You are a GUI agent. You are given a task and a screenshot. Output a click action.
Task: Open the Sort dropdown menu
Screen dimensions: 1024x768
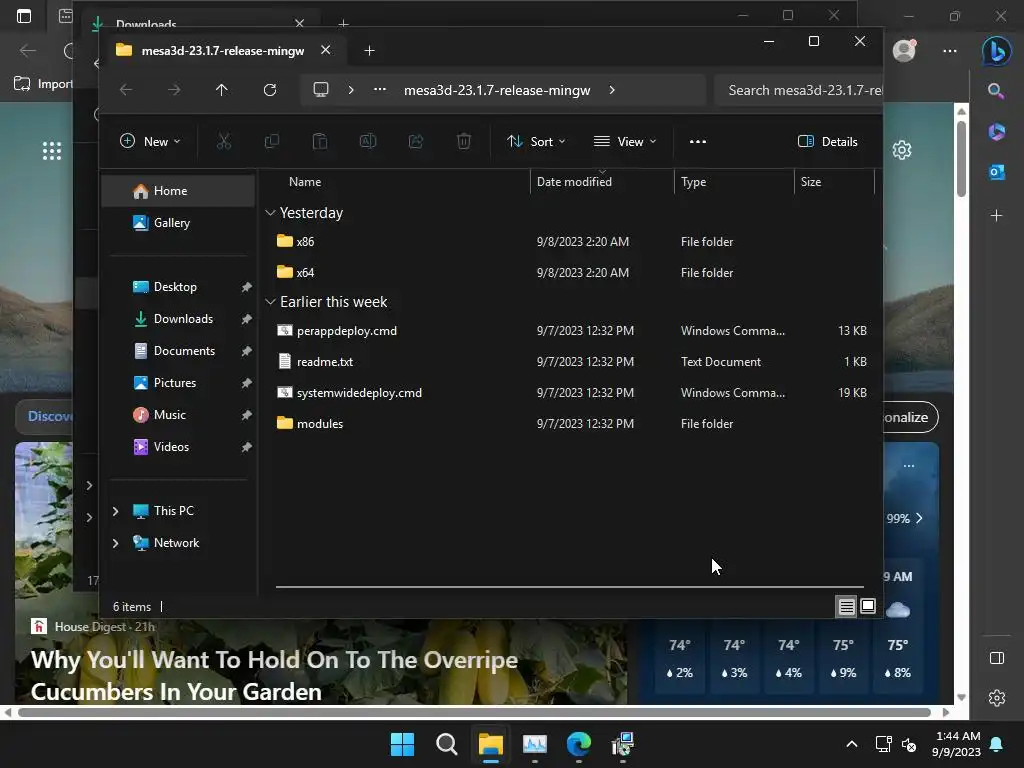click(x=536, y=141)
